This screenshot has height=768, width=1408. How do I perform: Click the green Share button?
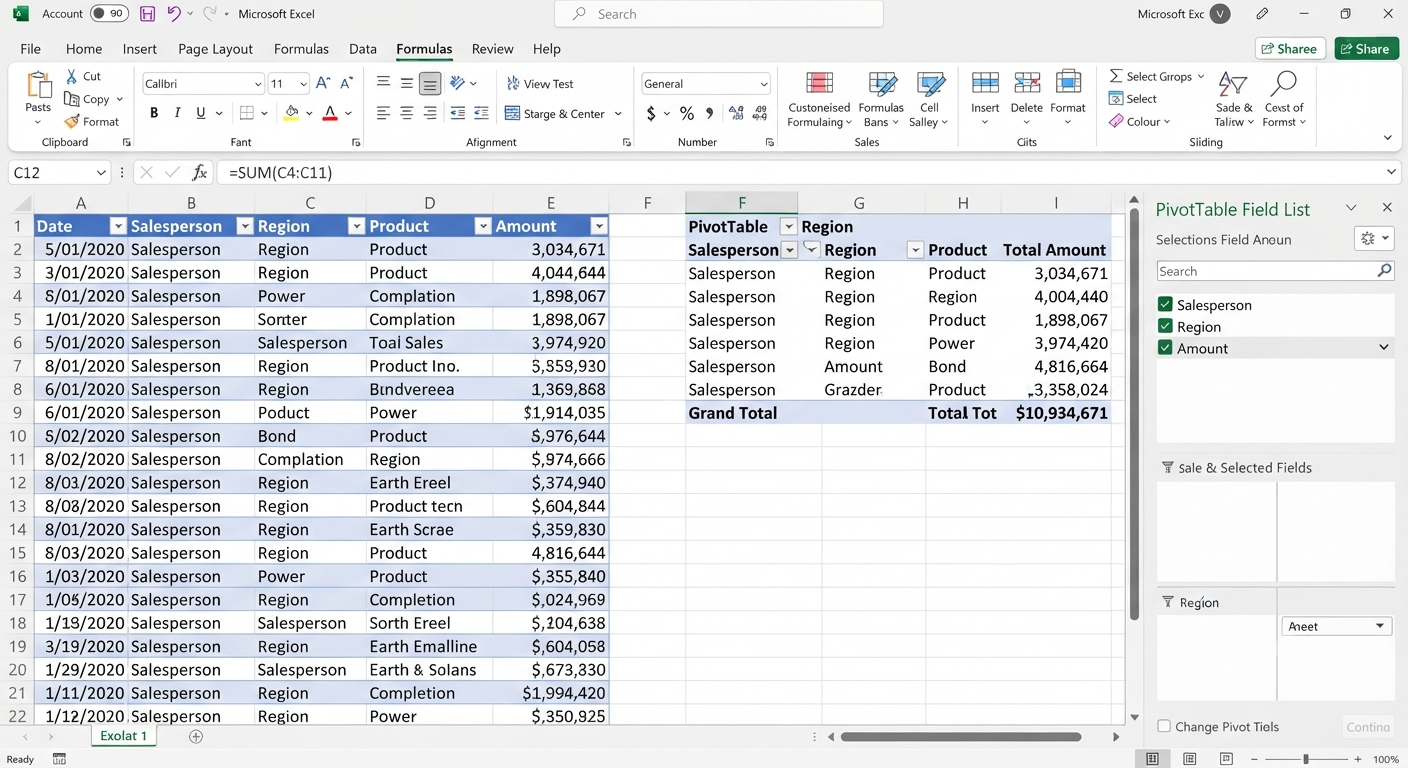[x=1366, y=48]
